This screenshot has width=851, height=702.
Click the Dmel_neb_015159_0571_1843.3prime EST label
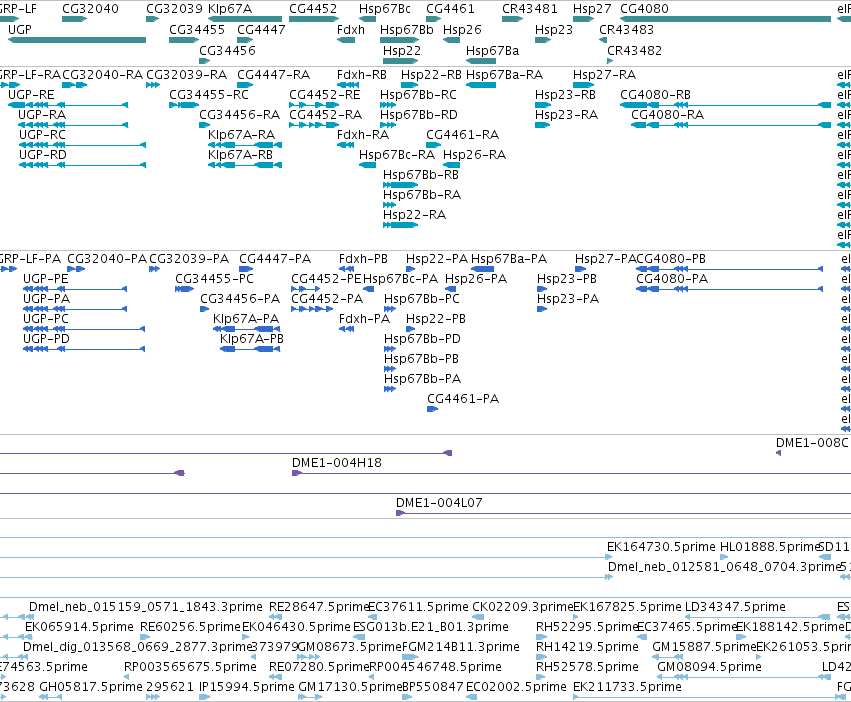[x=145, y=607]
